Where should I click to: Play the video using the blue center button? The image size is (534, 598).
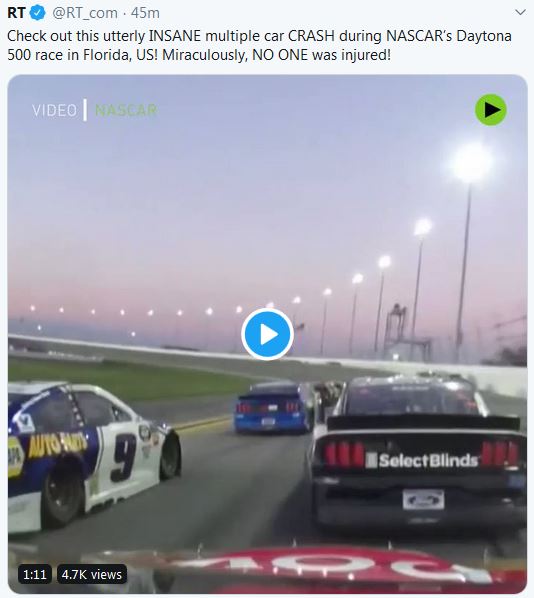(267, 334)
